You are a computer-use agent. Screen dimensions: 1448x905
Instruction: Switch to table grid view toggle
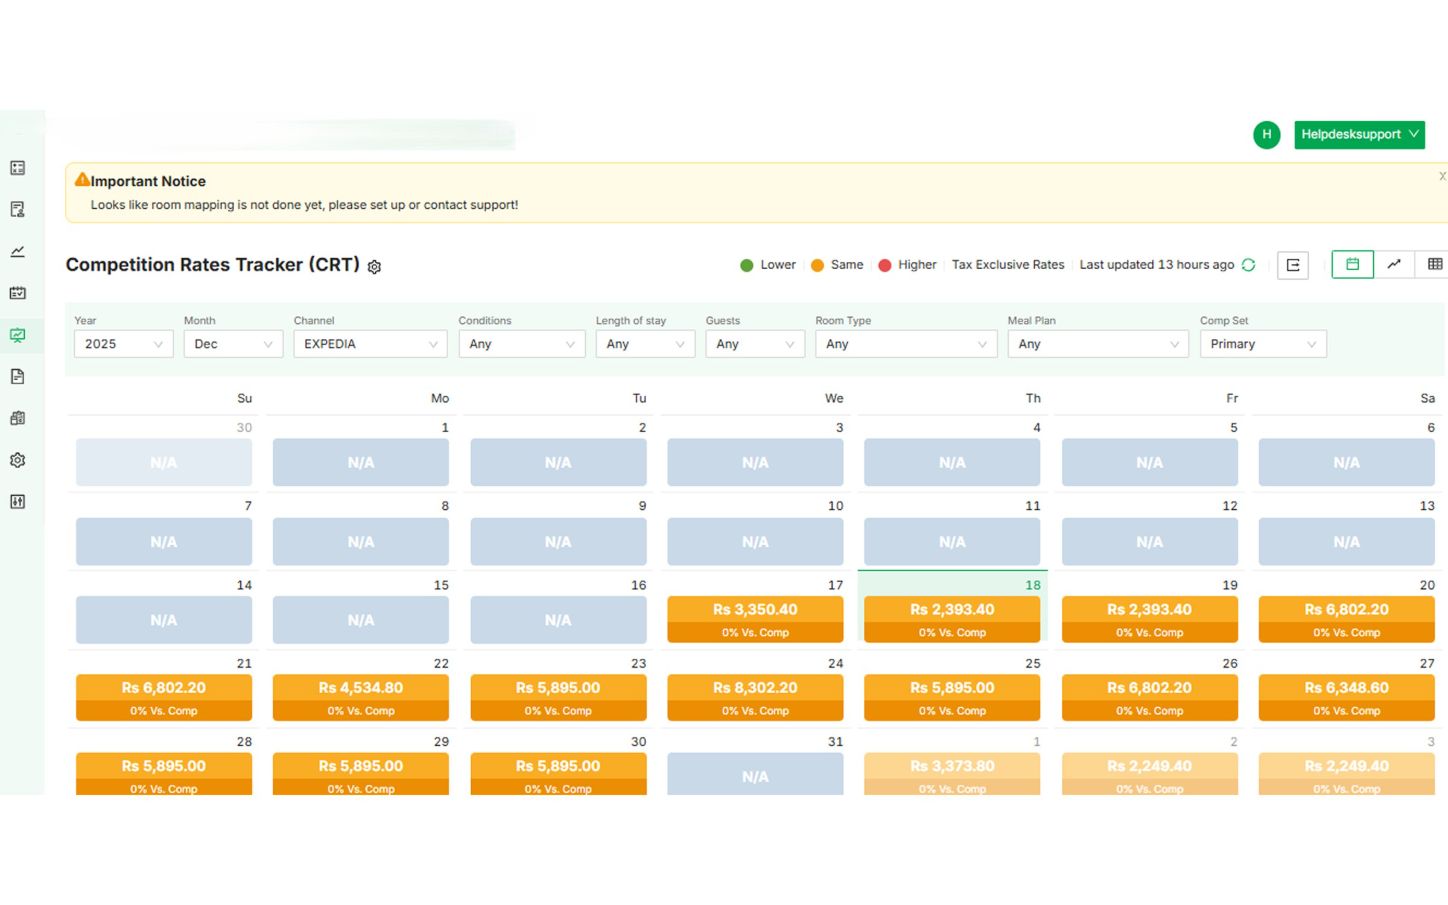point(1434,264)
